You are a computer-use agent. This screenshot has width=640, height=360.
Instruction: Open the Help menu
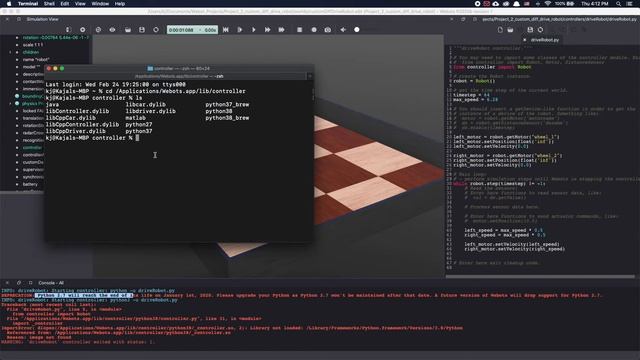(120, 4)
